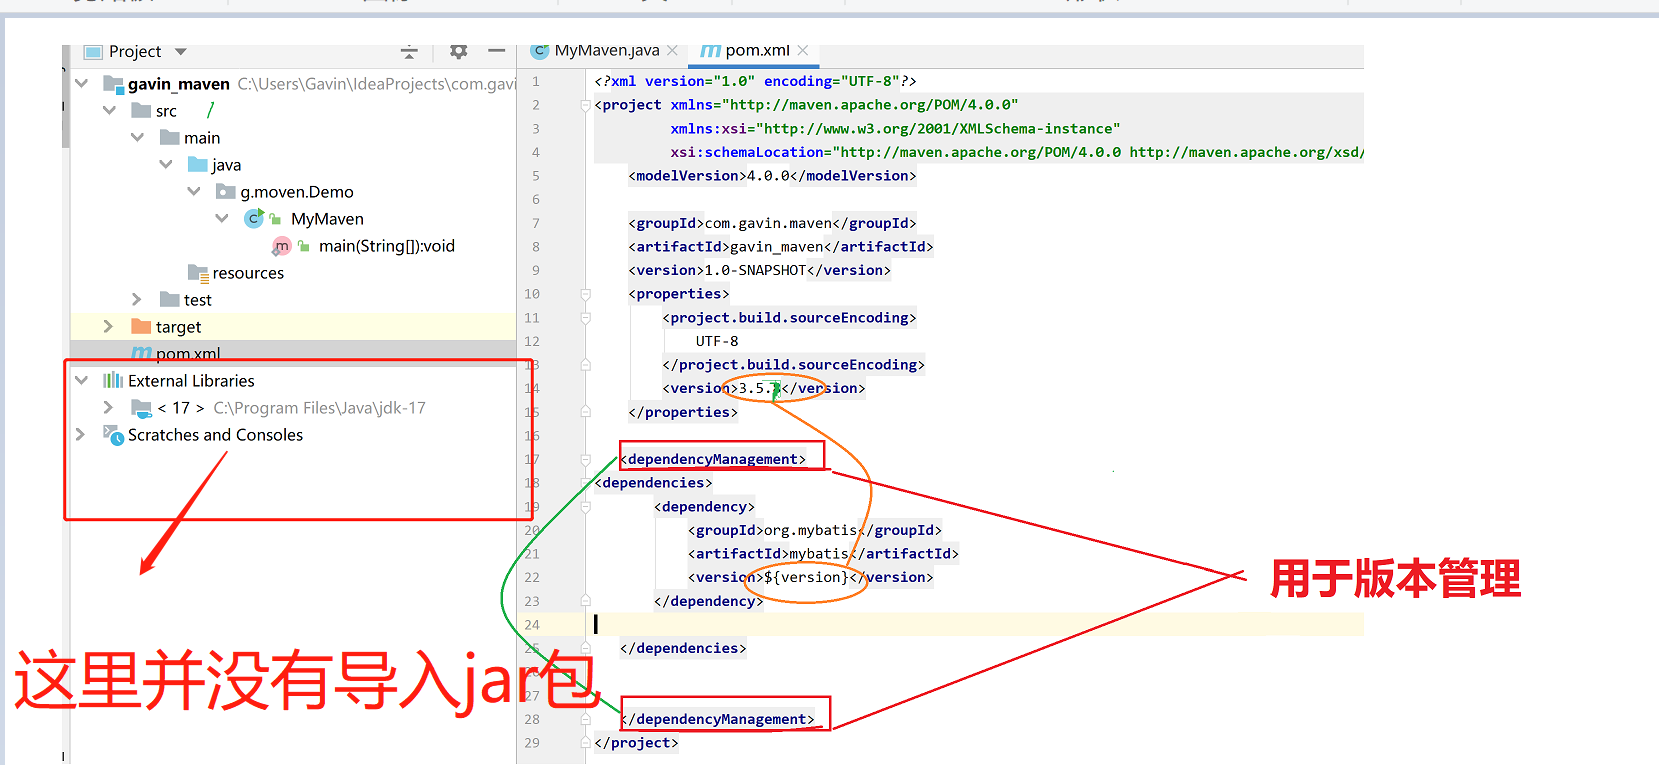Select main(String[]):void method

386,245
